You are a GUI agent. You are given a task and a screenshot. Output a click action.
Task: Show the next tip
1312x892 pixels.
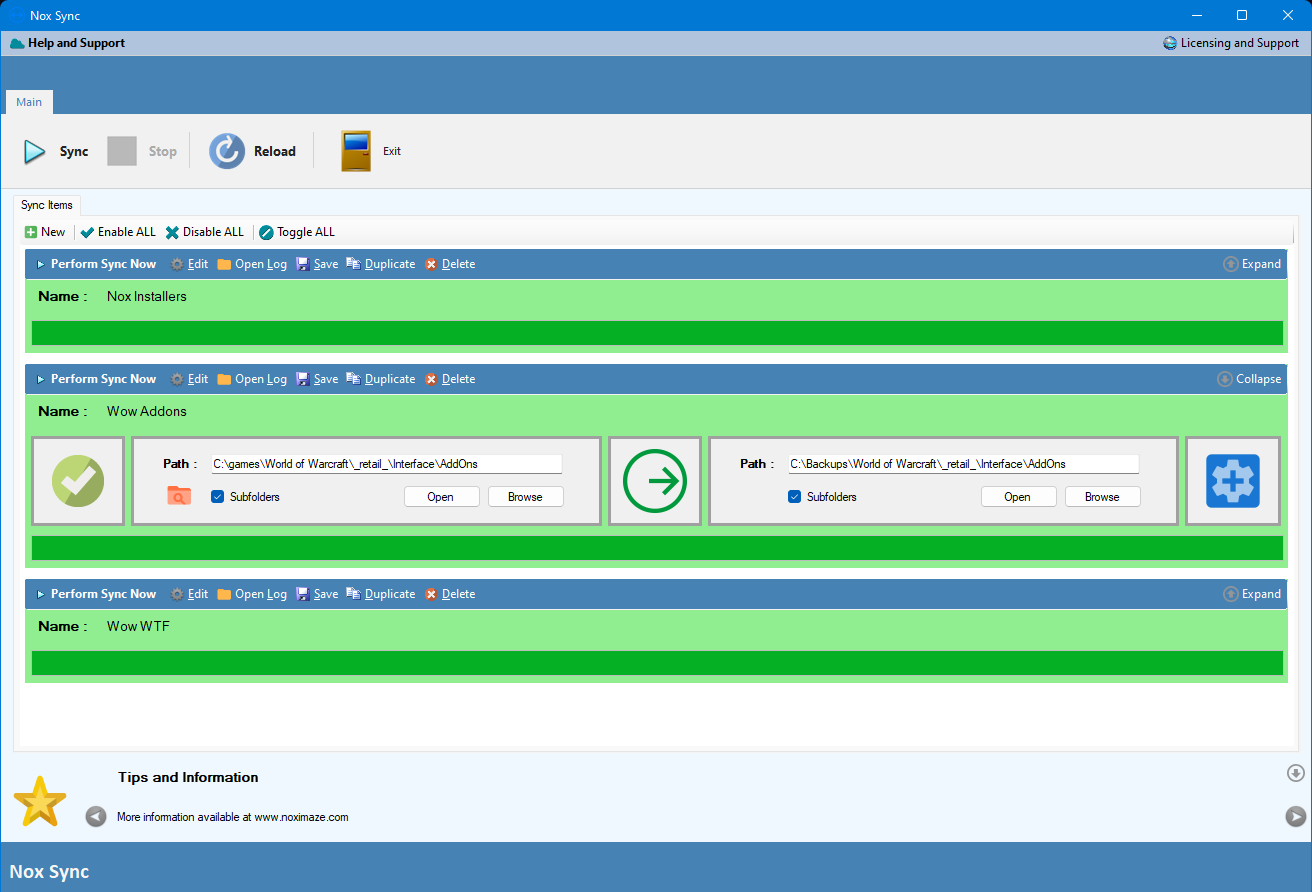click(1296, 817)
